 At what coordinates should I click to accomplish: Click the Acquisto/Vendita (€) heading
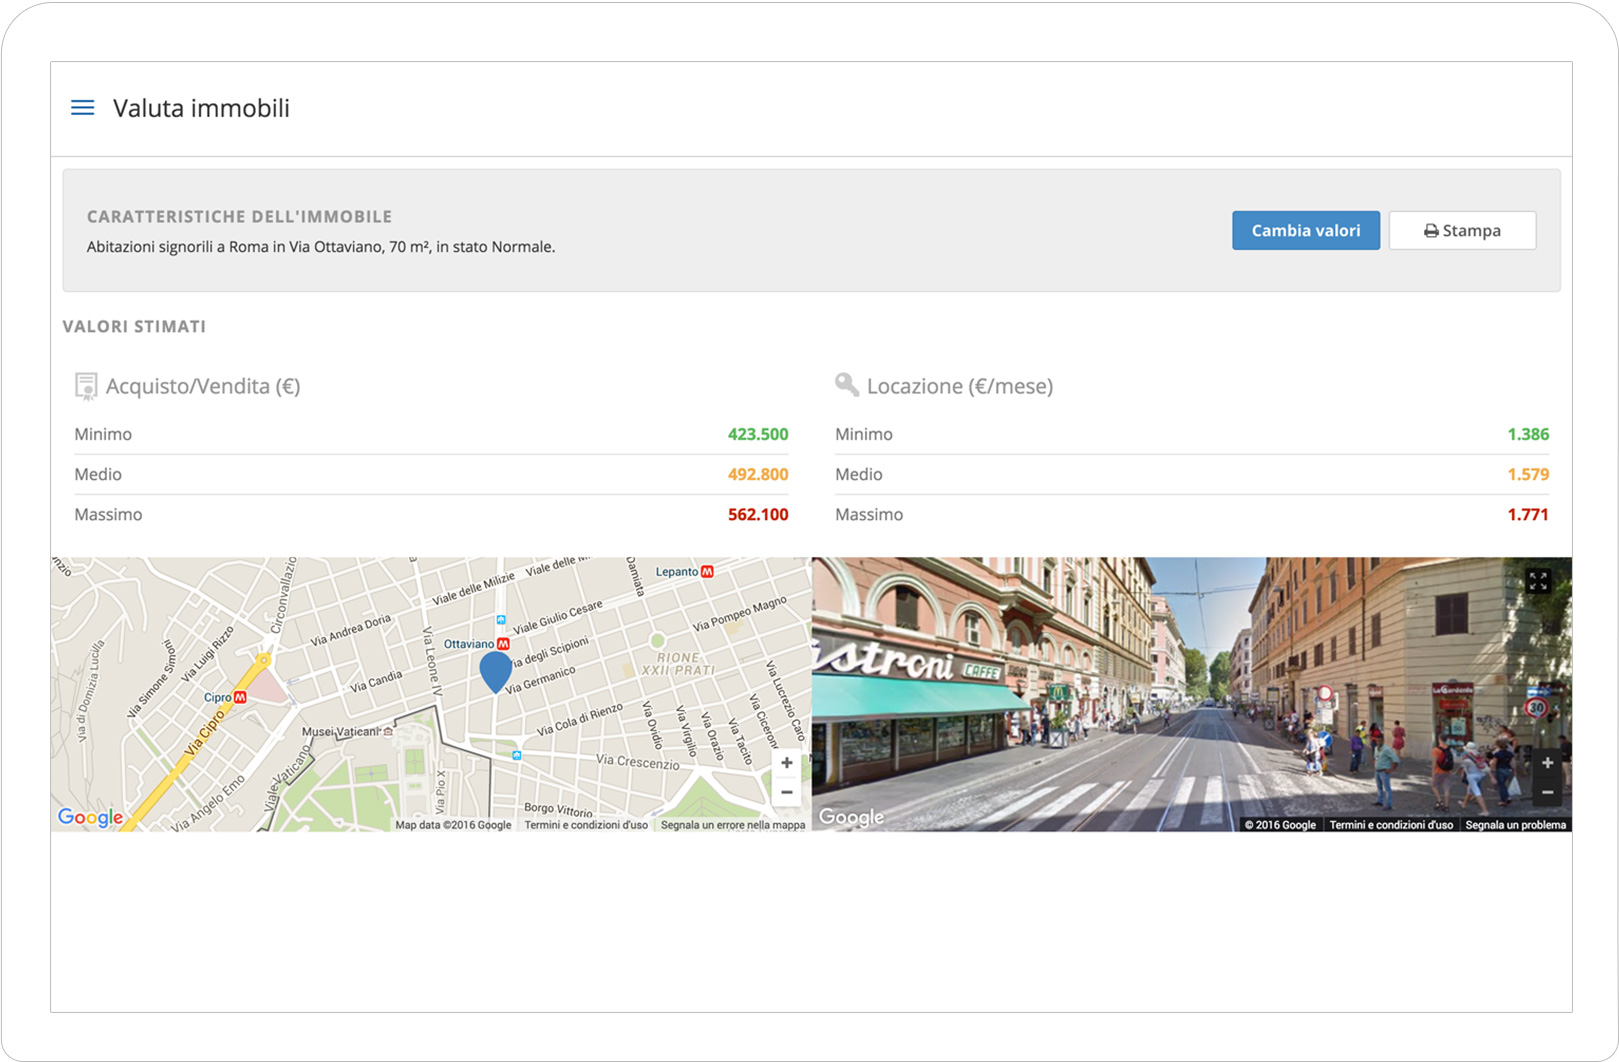[203, 386]
